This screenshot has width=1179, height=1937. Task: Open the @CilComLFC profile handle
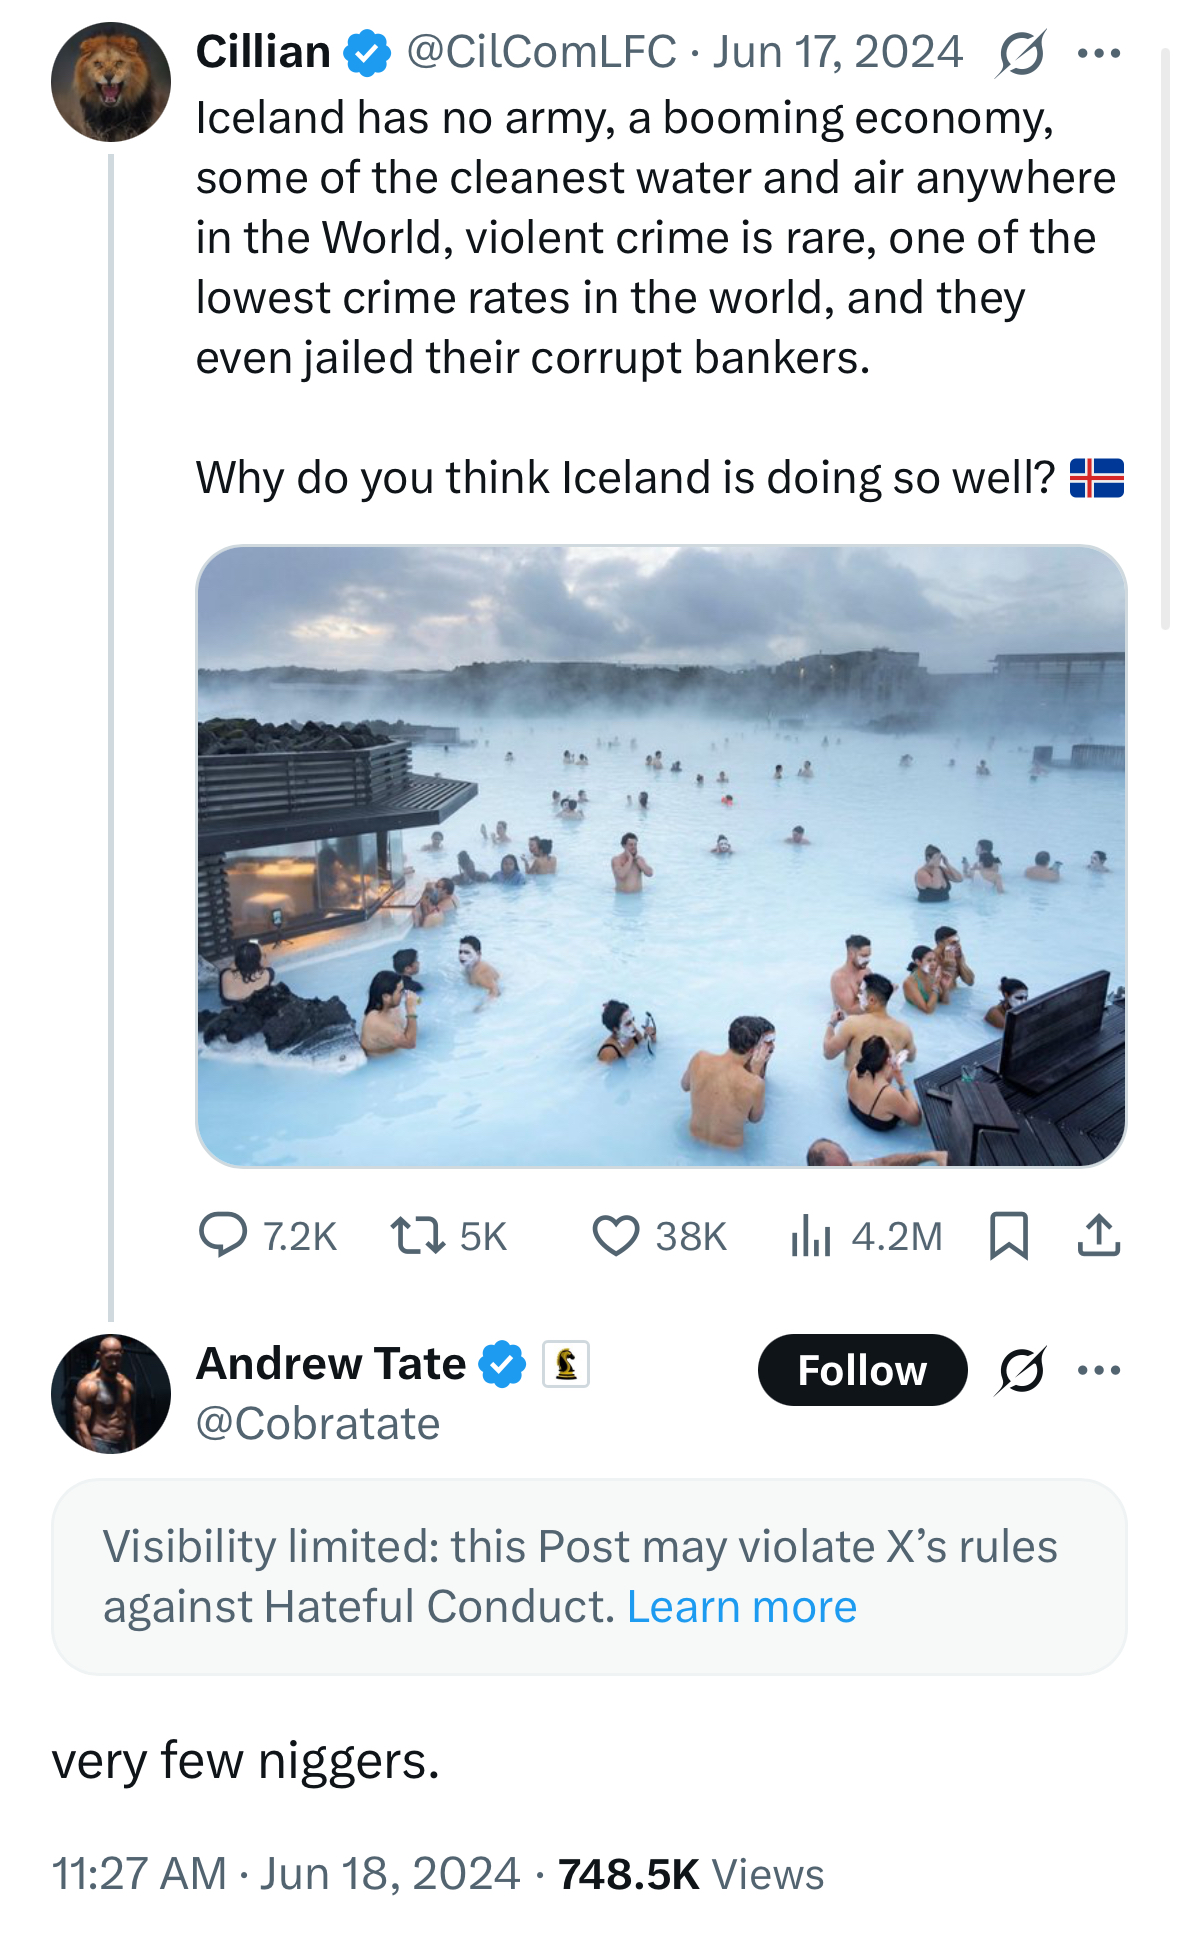[541, 52]
